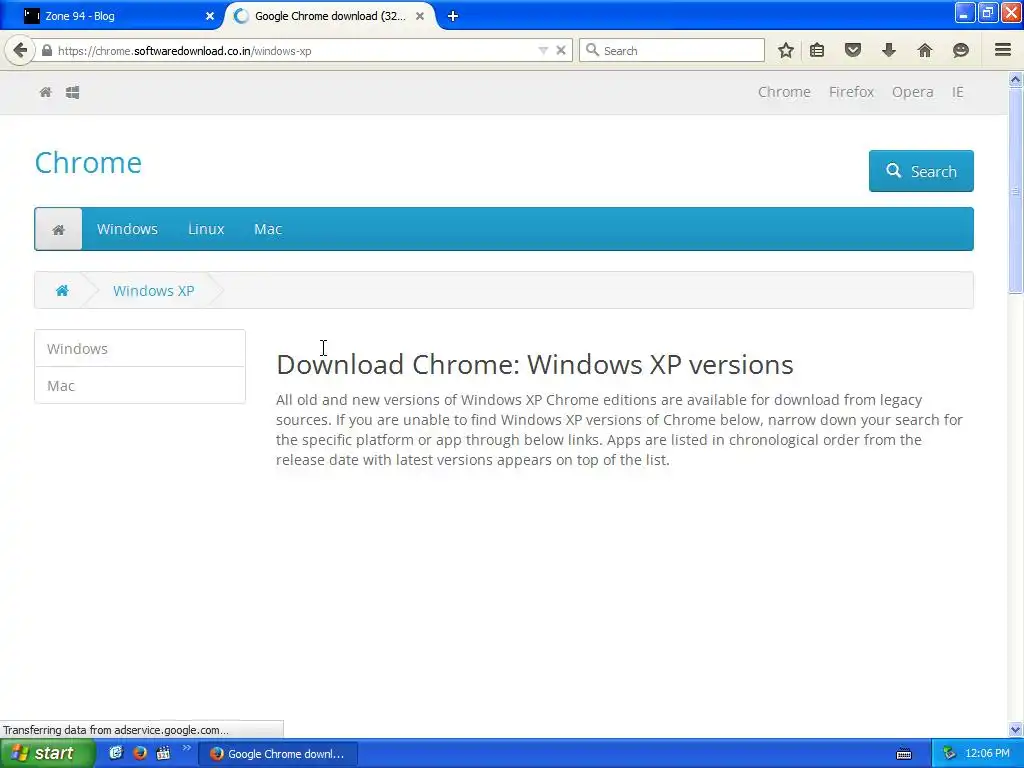Click the home icon in blue menu bar
The width and height of the screenshot is (1024, 768).
click(58, 229)
